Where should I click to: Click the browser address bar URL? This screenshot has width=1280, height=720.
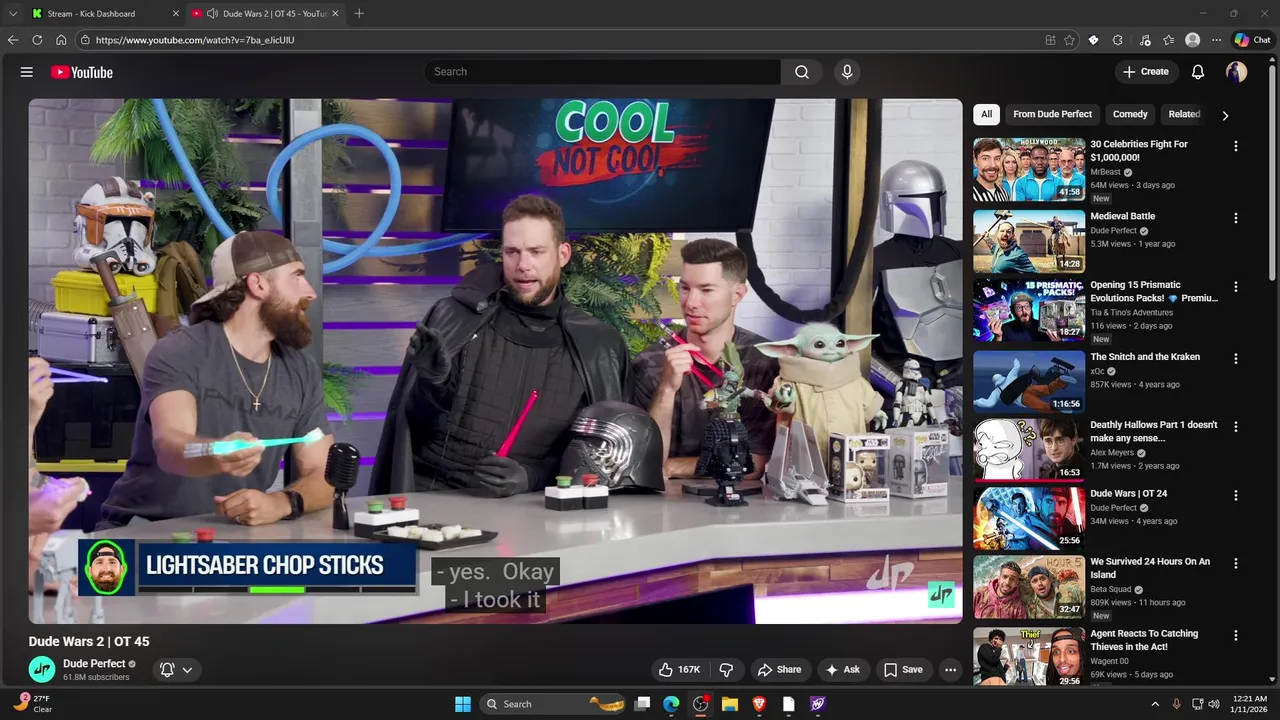pos(195,40)
